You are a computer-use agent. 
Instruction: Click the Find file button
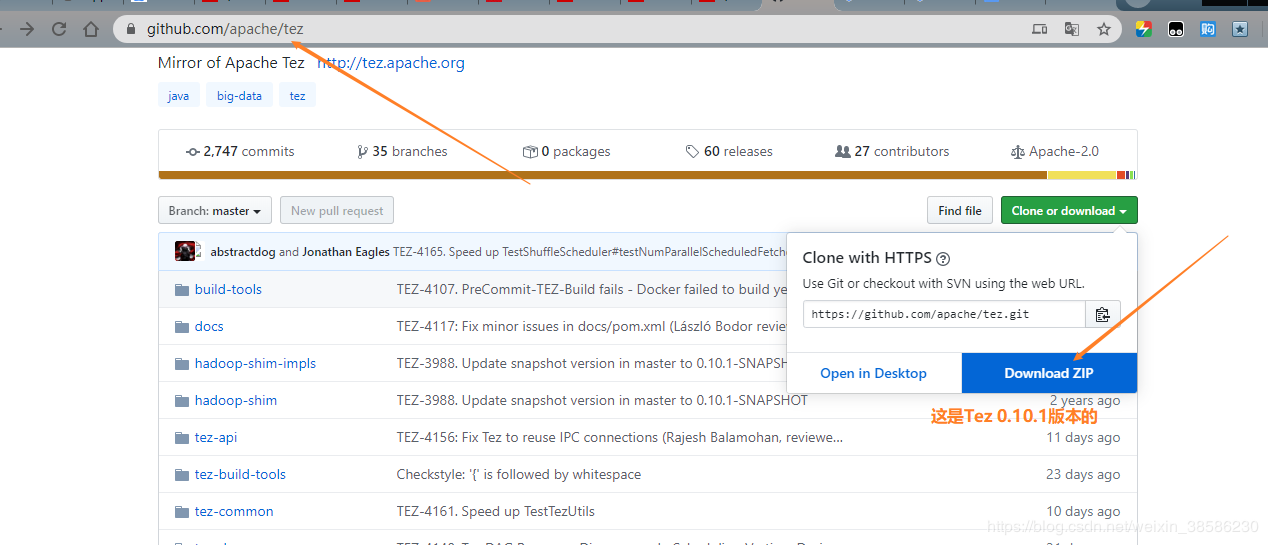pos(960,211)
